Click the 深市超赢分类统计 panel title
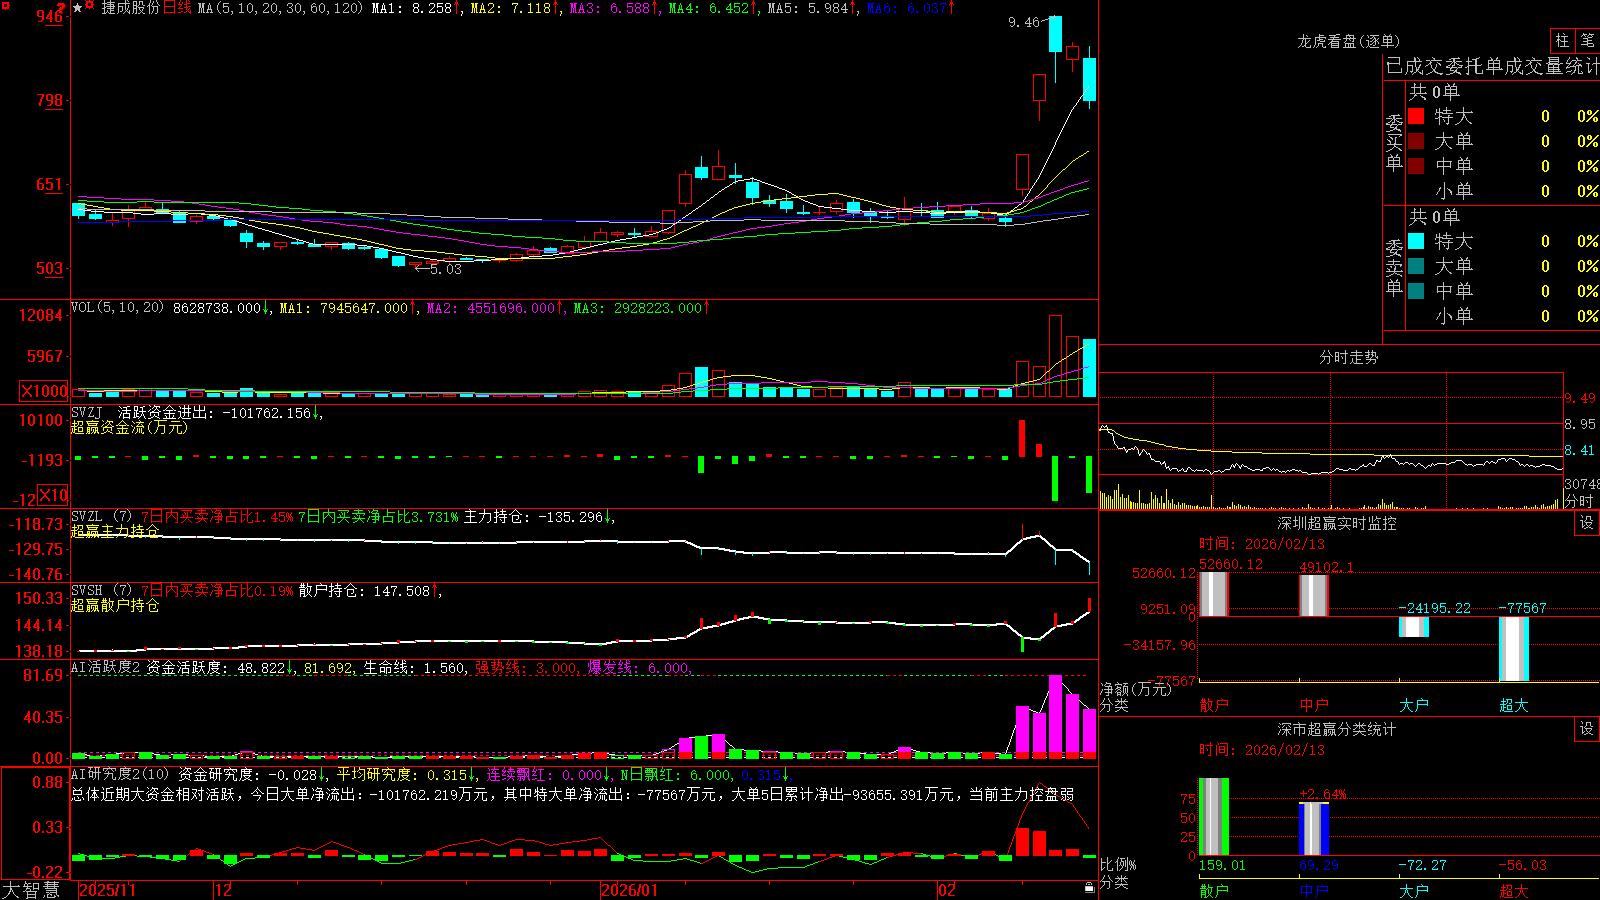1600x900 pixels. pyautogui.click(x=1337, y=729)
